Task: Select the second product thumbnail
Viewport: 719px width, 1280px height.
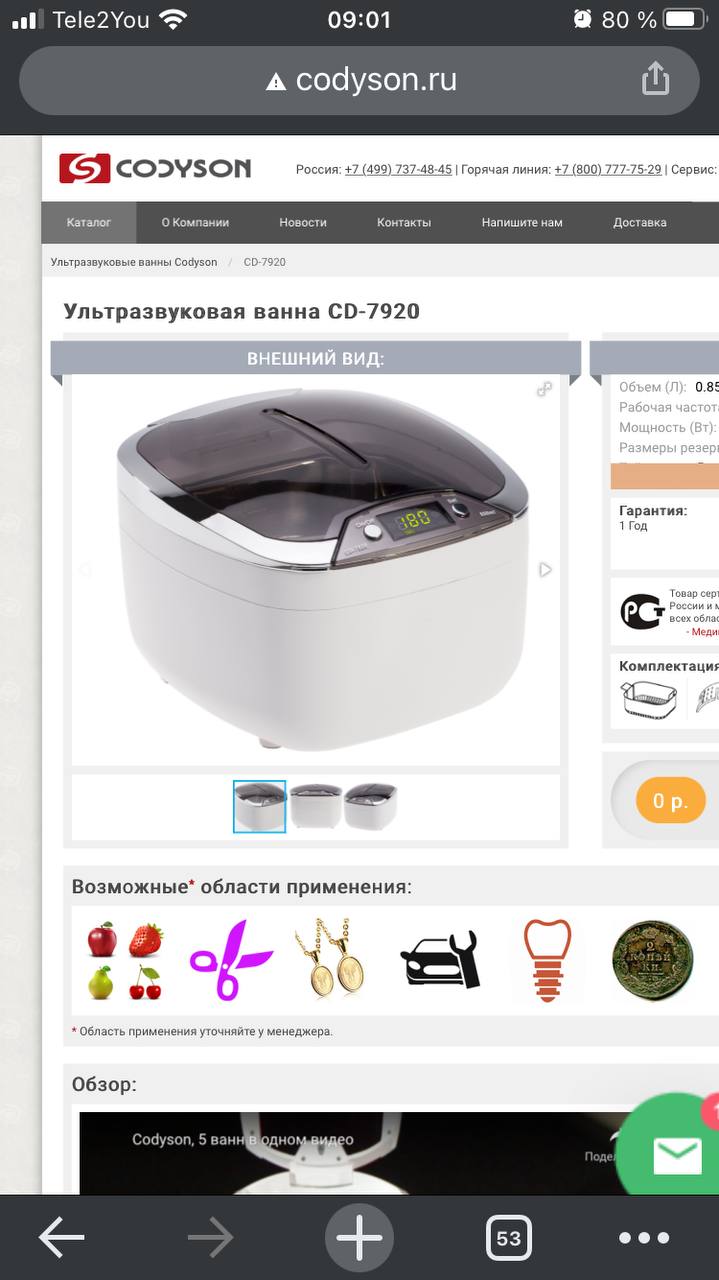Action: pyautogui.click(x=316, y=806)
